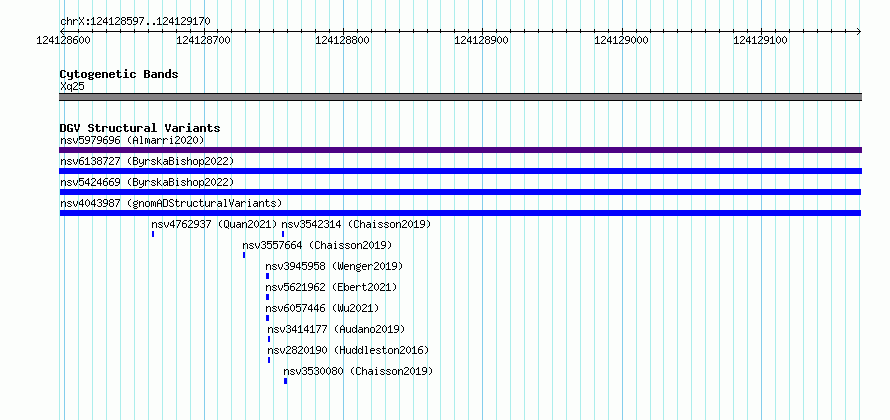Click the small marker under nsv3414177
Screen dimensions: 890x420
point(269,339)
